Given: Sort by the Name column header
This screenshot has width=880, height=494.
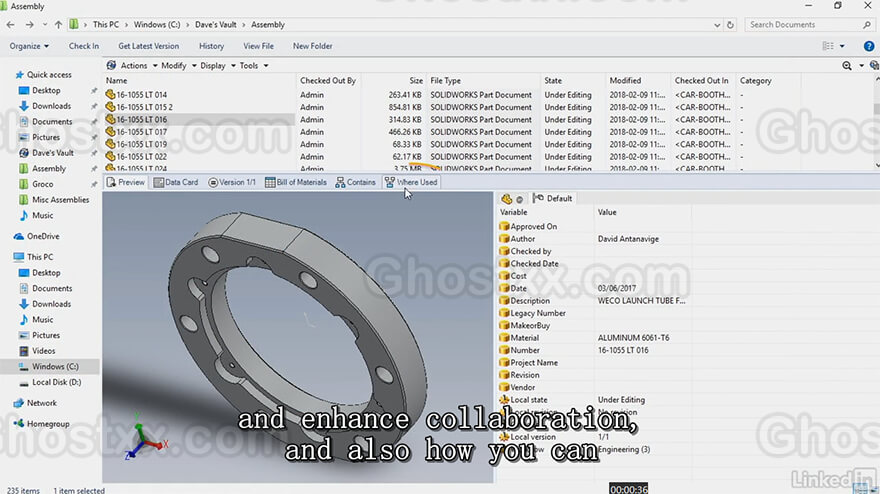Looking at the screenshot, I should tap(117, 81).
